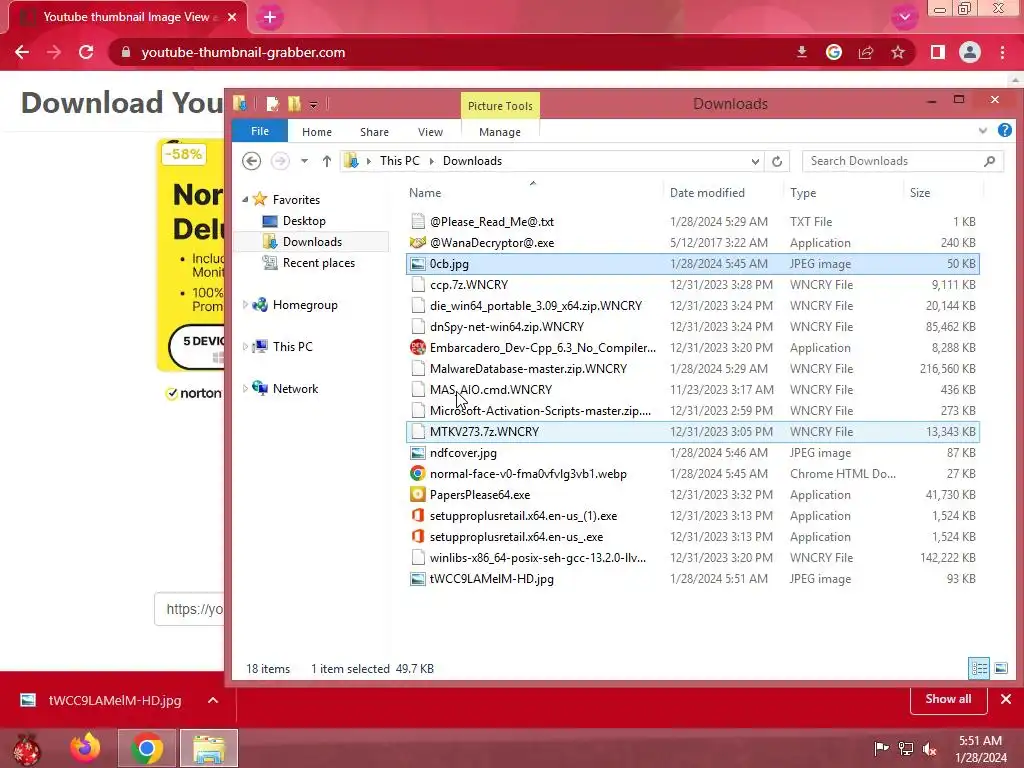The width and height of the screenshot is (1024, 768).
Task: Click the search magnifier in Search Downloads
Action: 989,161
